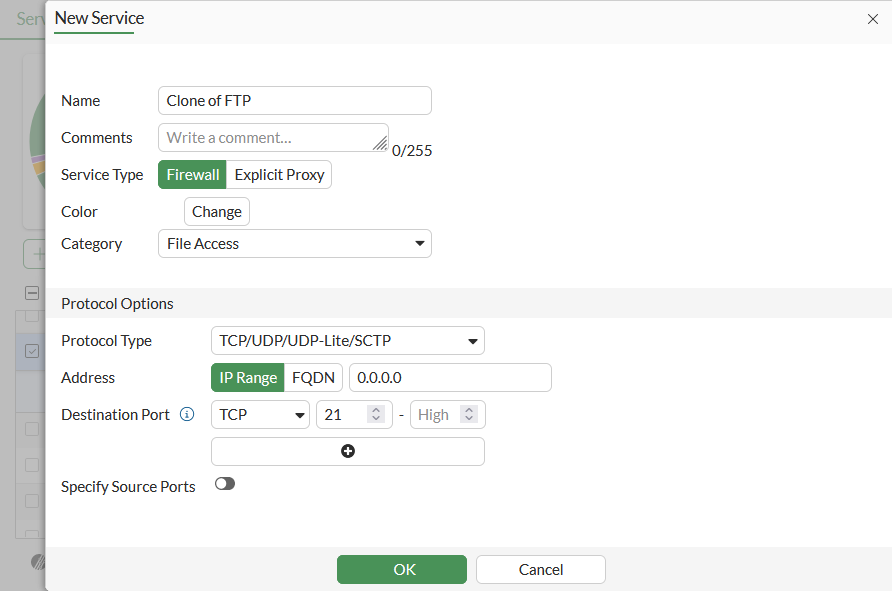Click the spinner arrows on the High port field
The image size is (892, 591).
(469, 414)
